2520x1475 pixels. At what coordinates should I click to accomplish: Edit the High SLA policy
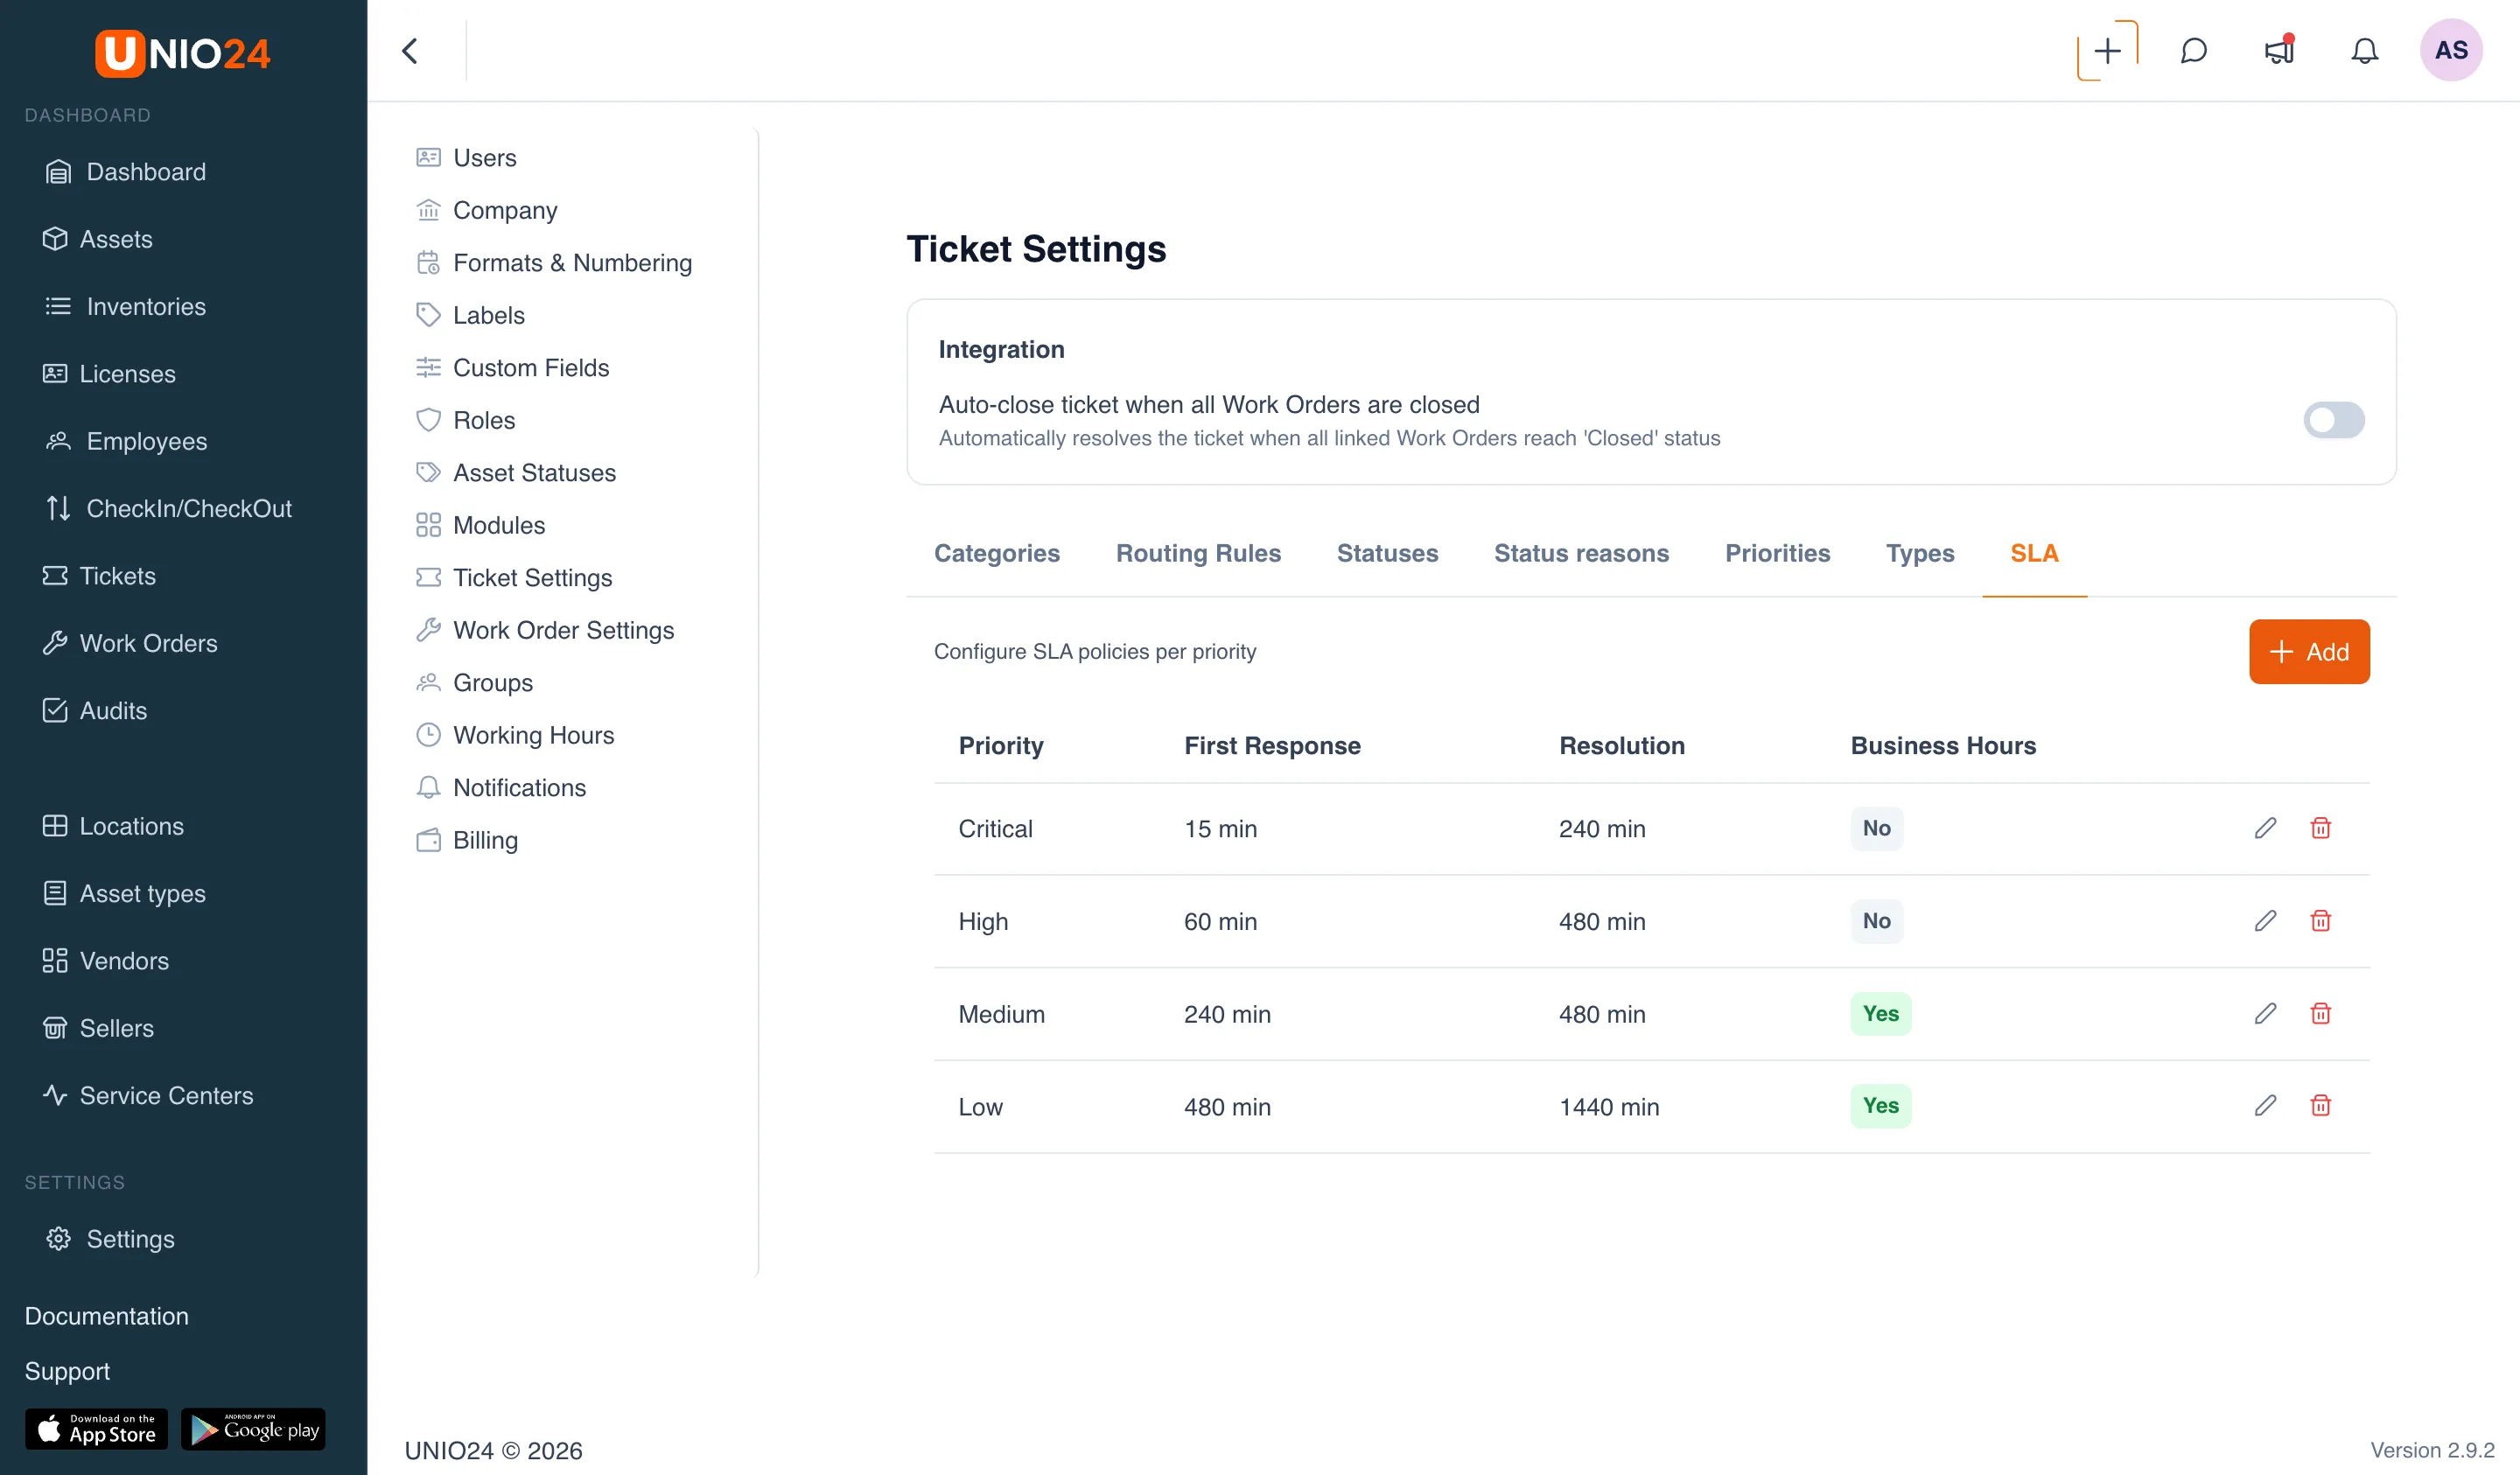point(2265,921)
